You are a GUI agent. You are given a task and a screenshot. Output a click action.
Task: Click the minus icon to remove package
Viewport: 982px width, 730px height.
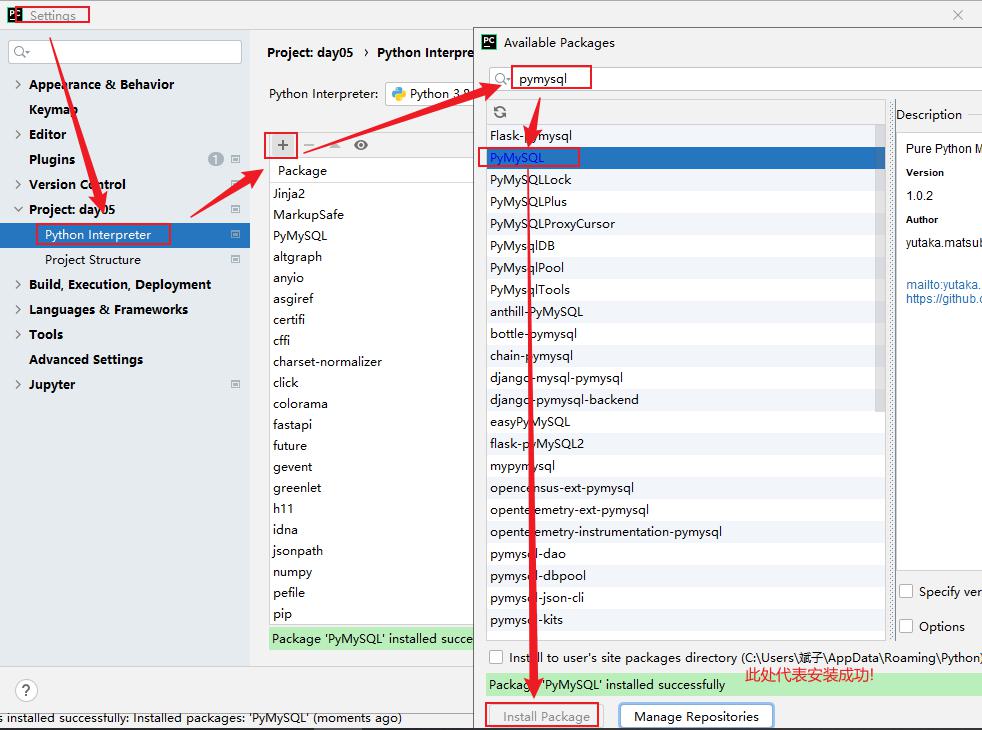[309, 145]
